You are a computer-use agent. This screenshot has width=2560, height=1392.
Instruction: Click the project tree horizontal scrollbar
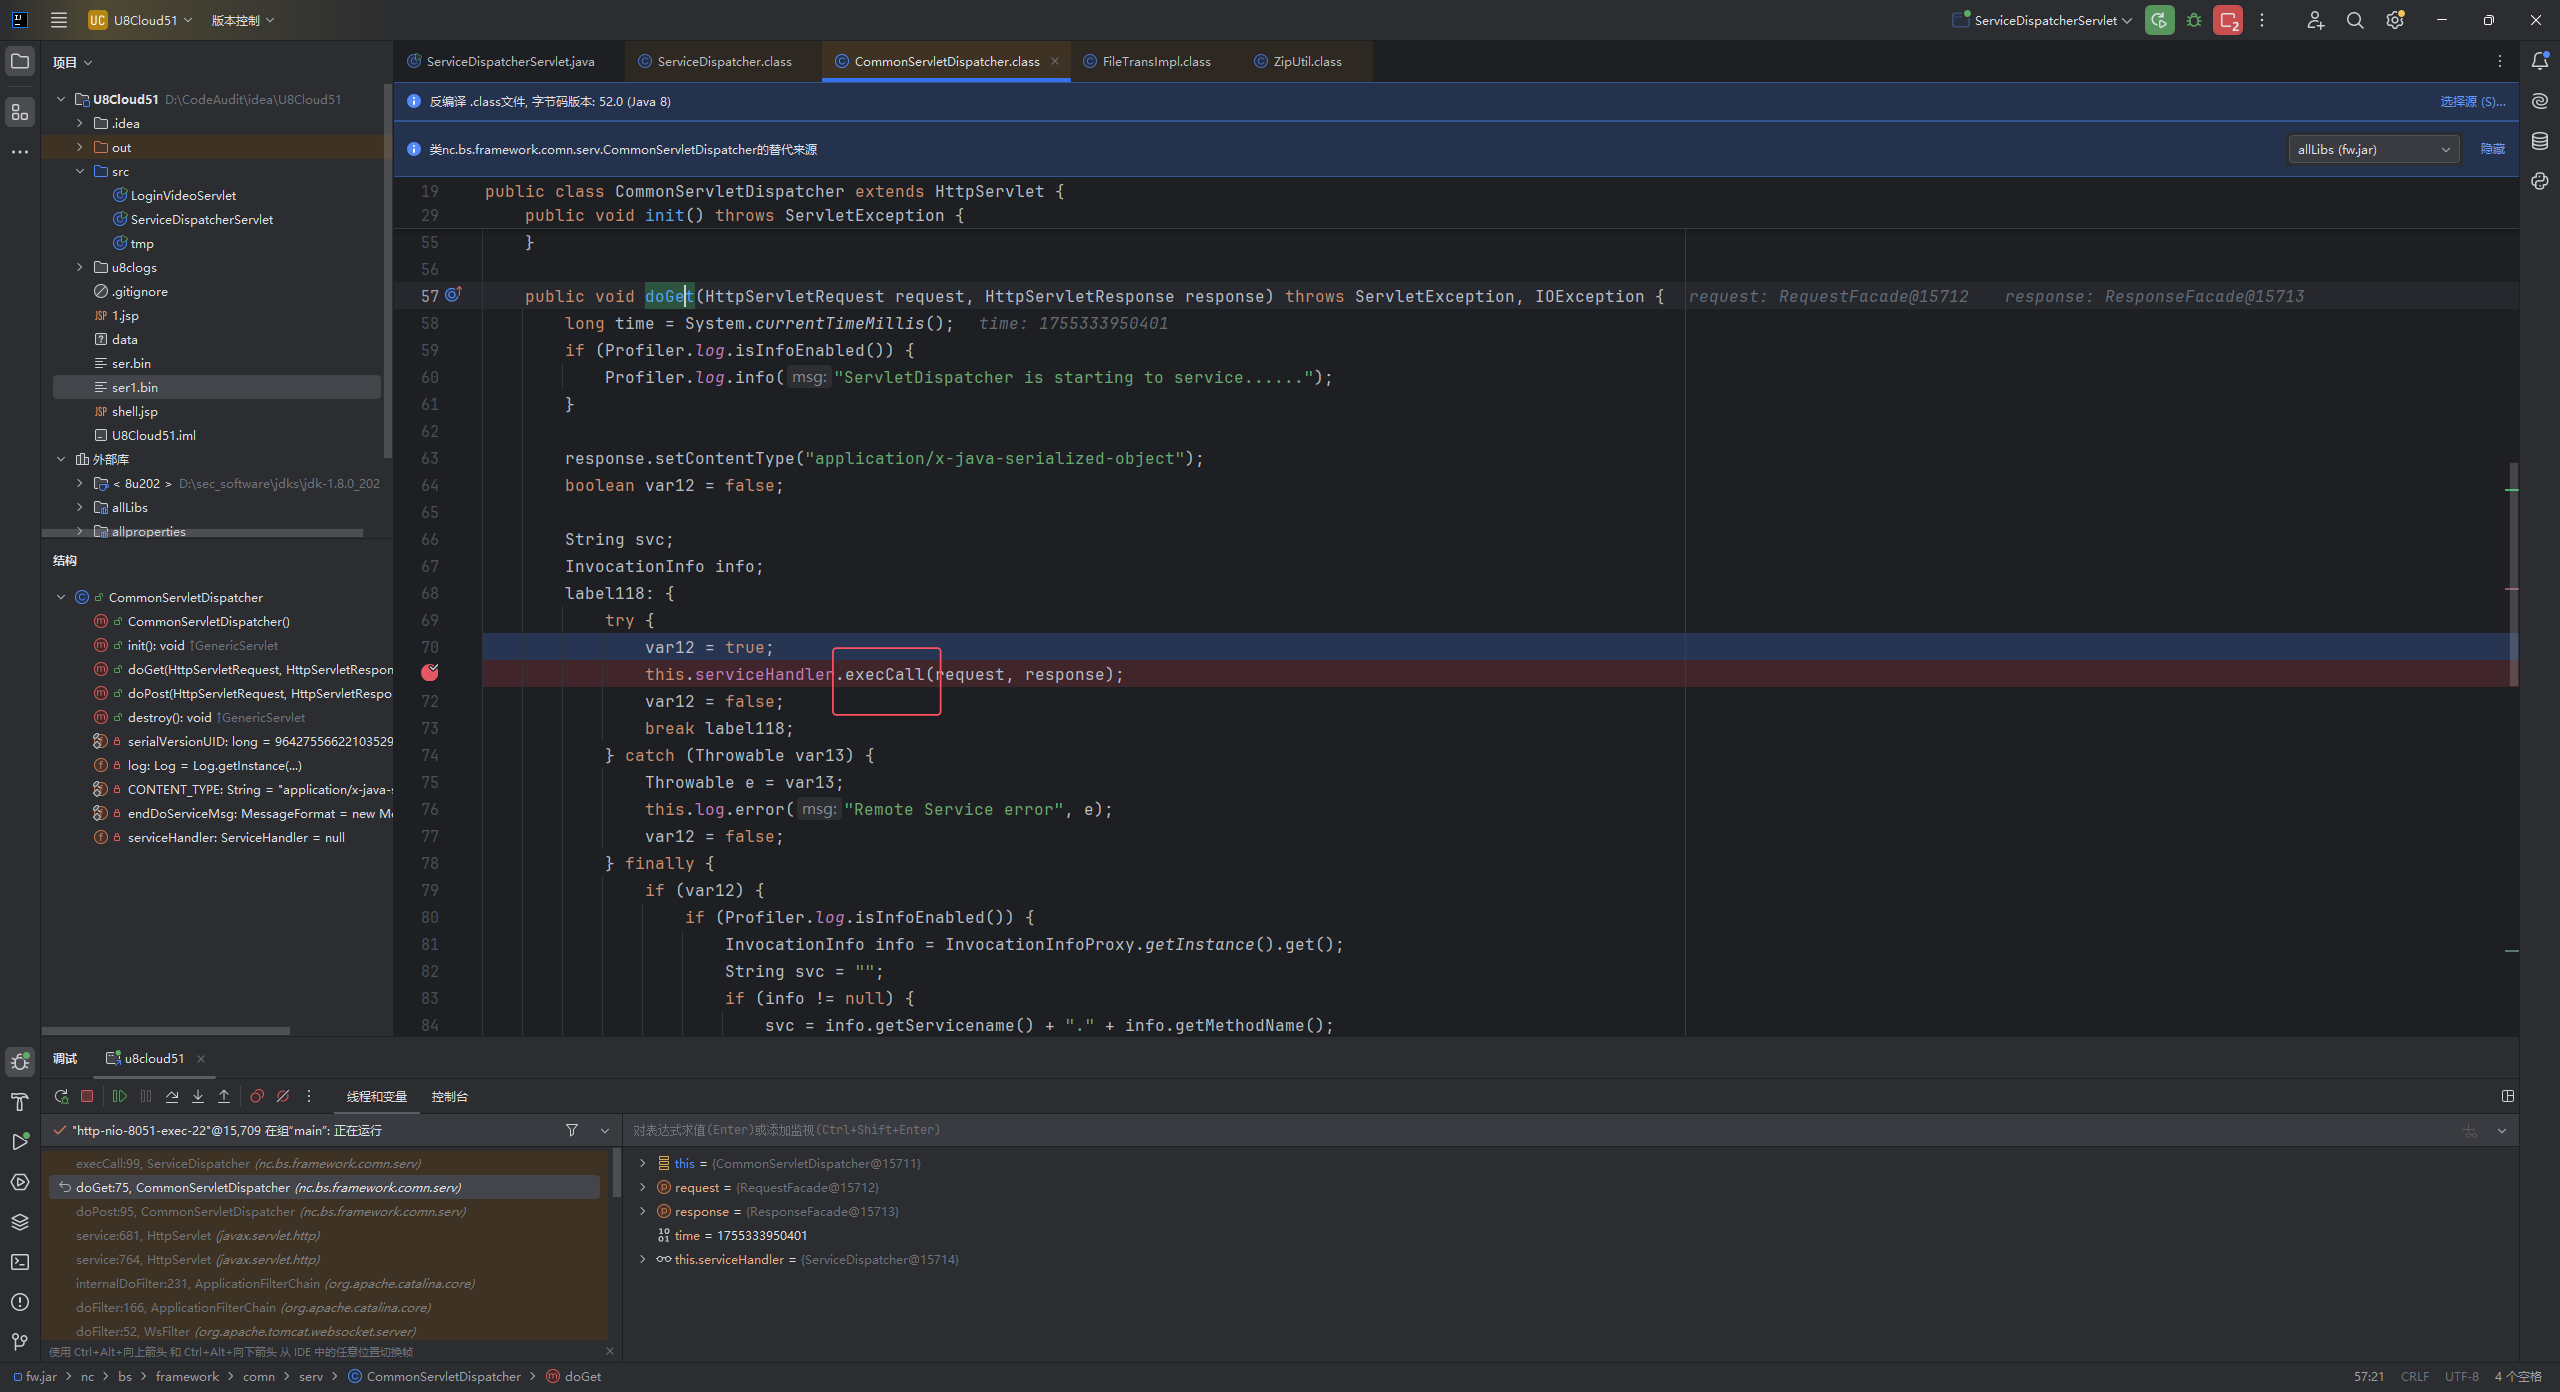click(201, 533)
